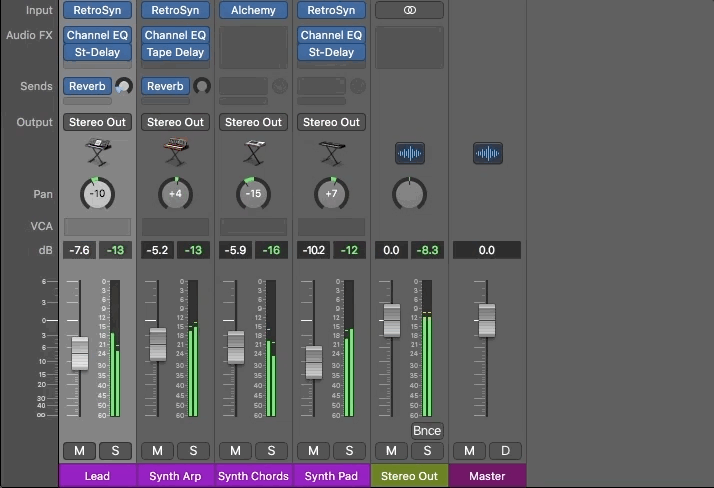Screen dimensions: 714x488
Task: Toggle Dim on the Master channel
Action: coord(505,451)
